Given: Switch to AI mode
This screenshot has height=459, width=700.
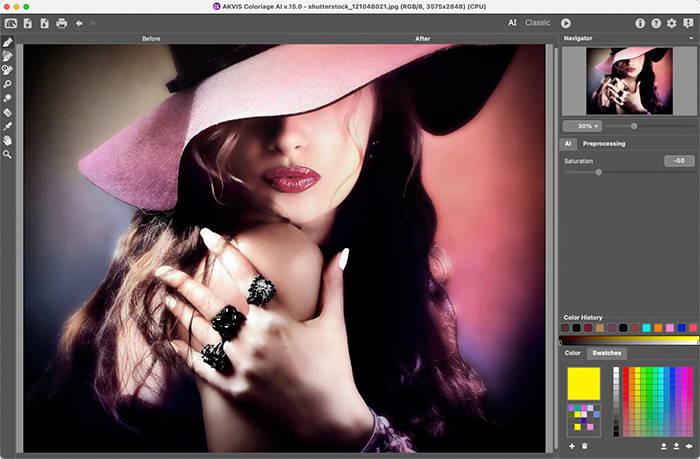Looking at the screenshot, I should (x=512, y=23).
